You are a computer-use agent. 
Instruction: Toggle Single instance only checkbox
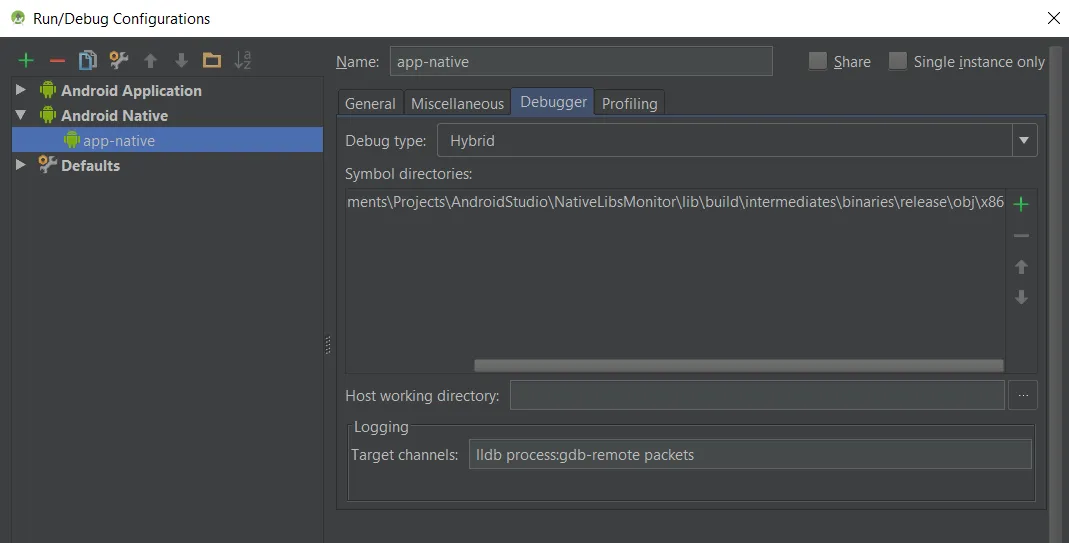point(898,61)
